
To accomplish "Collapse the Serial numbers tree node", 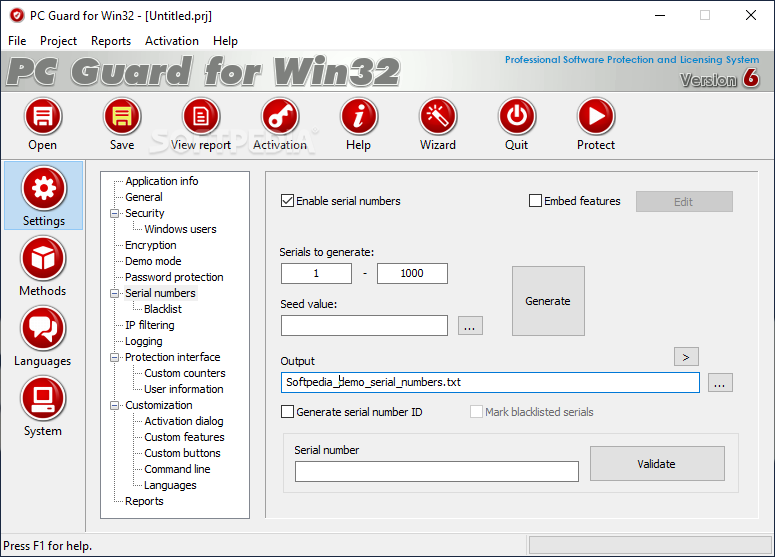I will pos(115,294).
